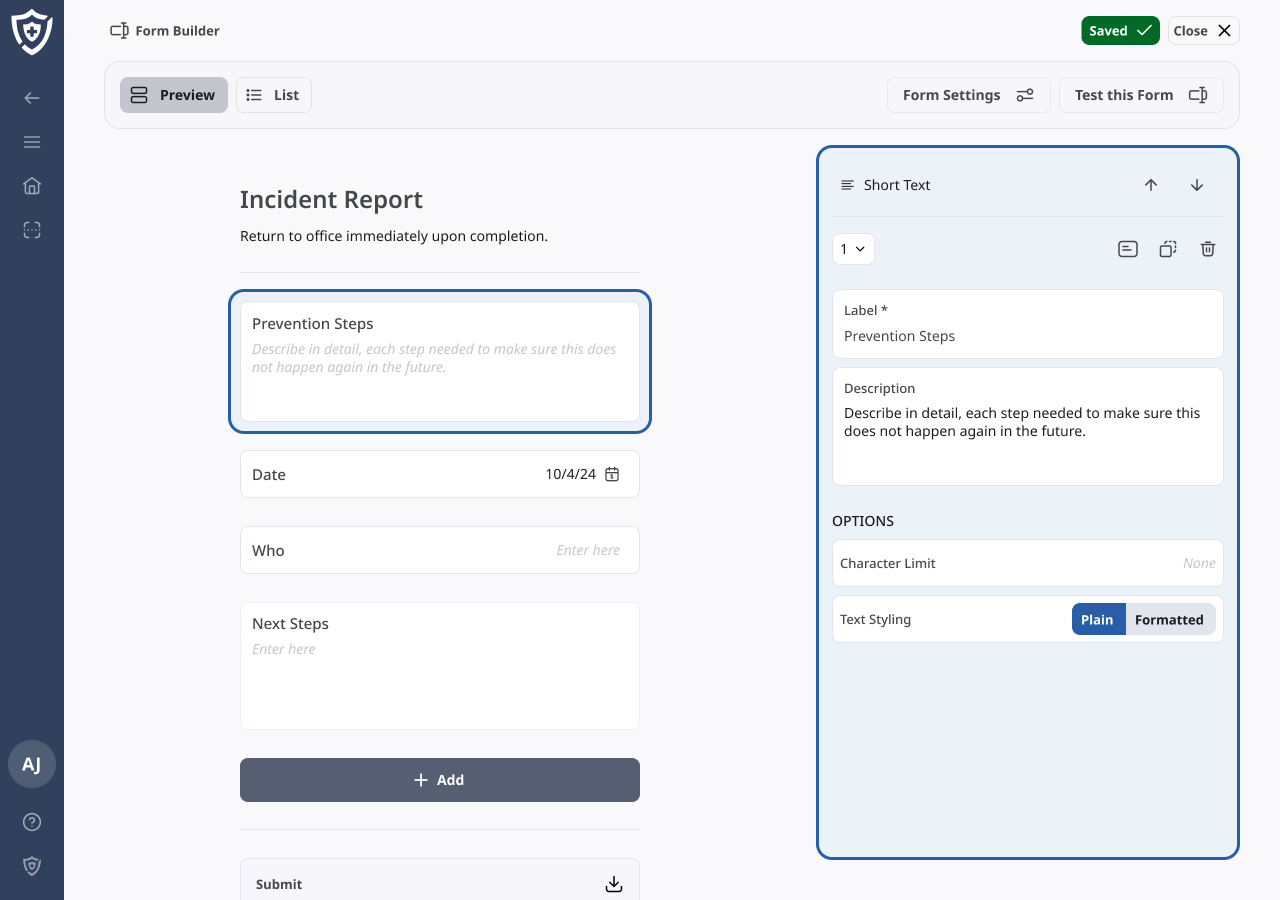Open the AJ user avatar

[32, 765]
